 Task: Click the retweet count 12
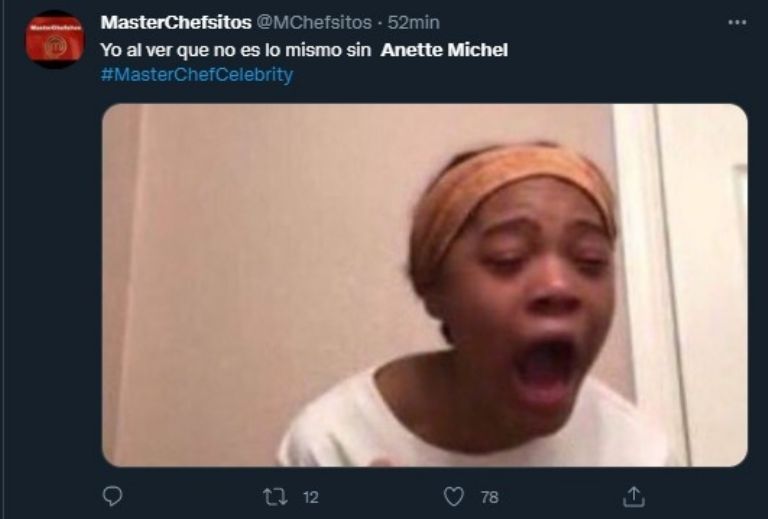pos(310,496)
